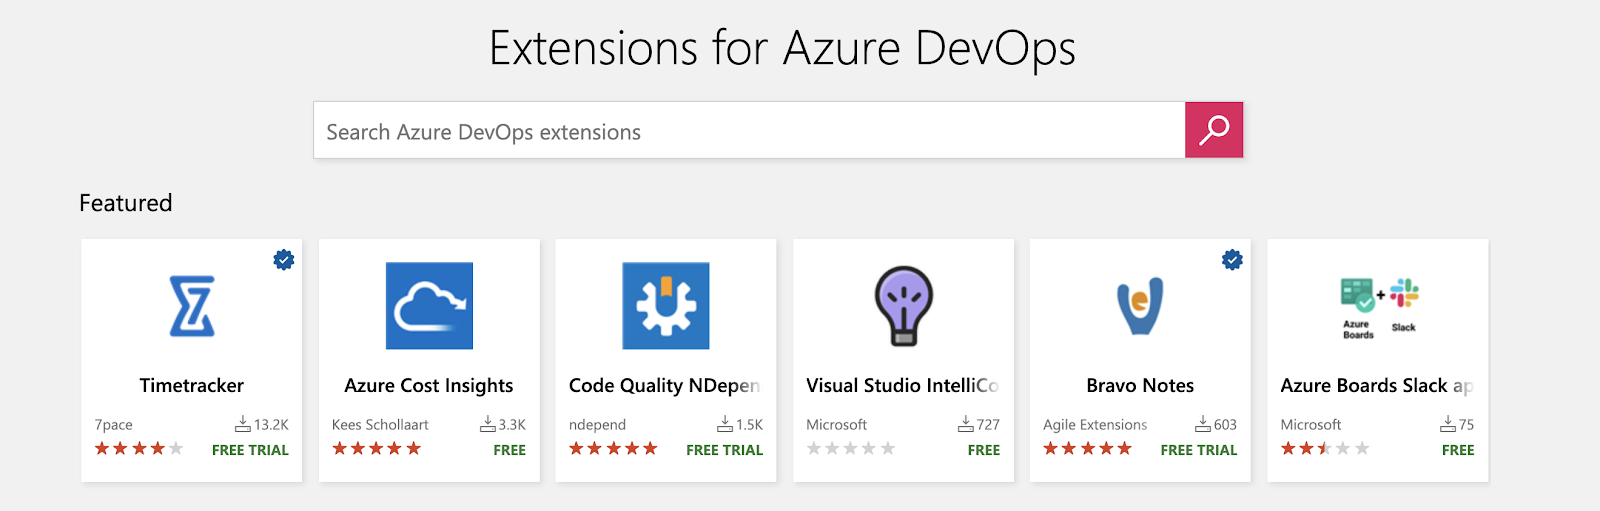The height and width of the screenshot is (511, 1600).
Task: Click the Code Quality NDepend gear icon
Action: pyautogui.click(x=666, y=306)
